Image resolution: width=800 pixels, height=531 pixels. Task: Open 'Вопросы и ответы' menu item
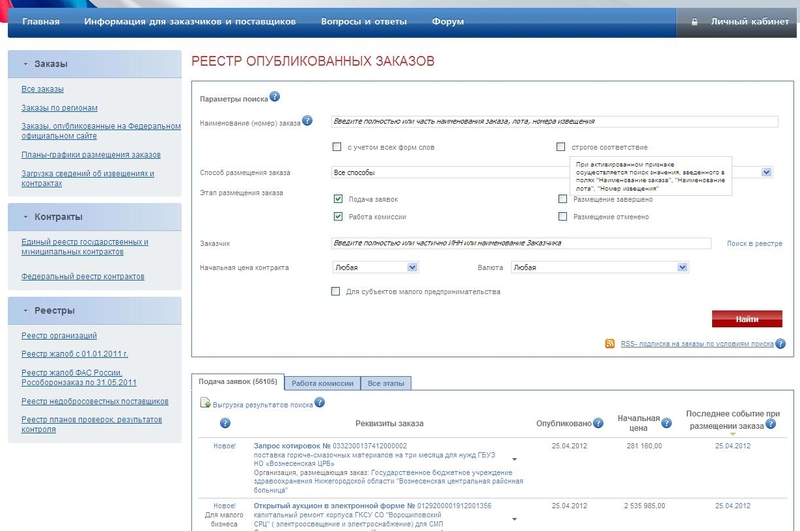pos(364,22)
